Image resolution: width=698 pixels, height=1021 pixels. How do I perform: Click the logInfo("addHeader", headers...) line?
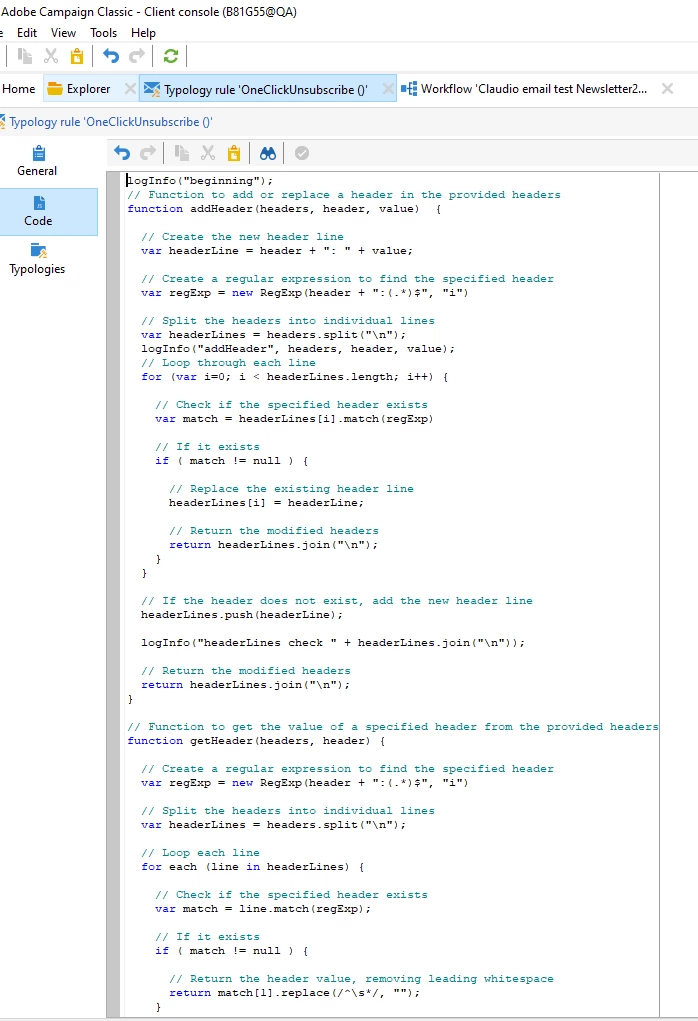click(x=298, y=348)
